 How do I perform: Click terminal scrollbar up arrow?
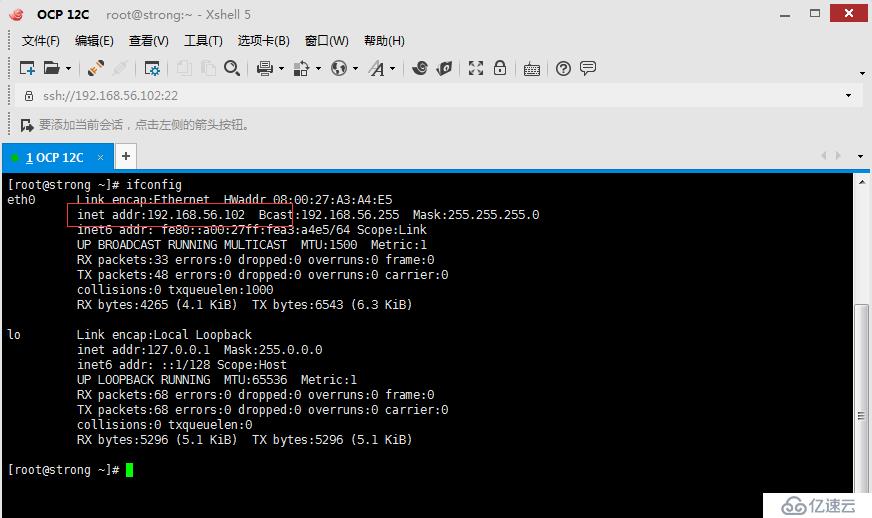(861, 182)
